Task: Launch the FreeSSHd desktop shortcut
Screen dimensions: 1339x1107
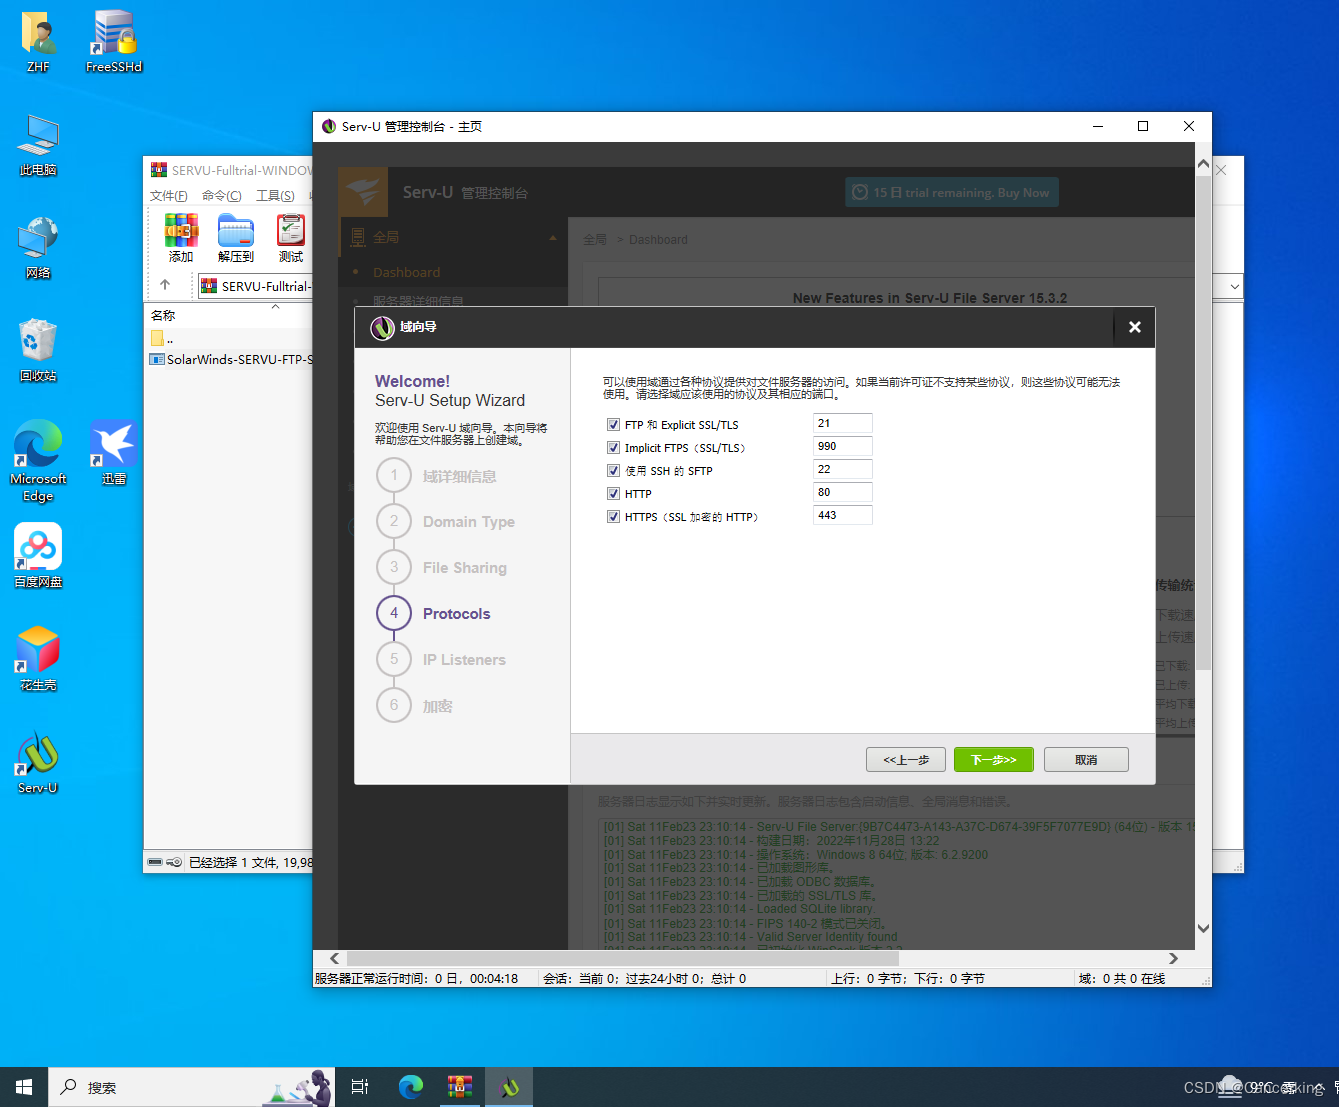Action: coord(114,40)
